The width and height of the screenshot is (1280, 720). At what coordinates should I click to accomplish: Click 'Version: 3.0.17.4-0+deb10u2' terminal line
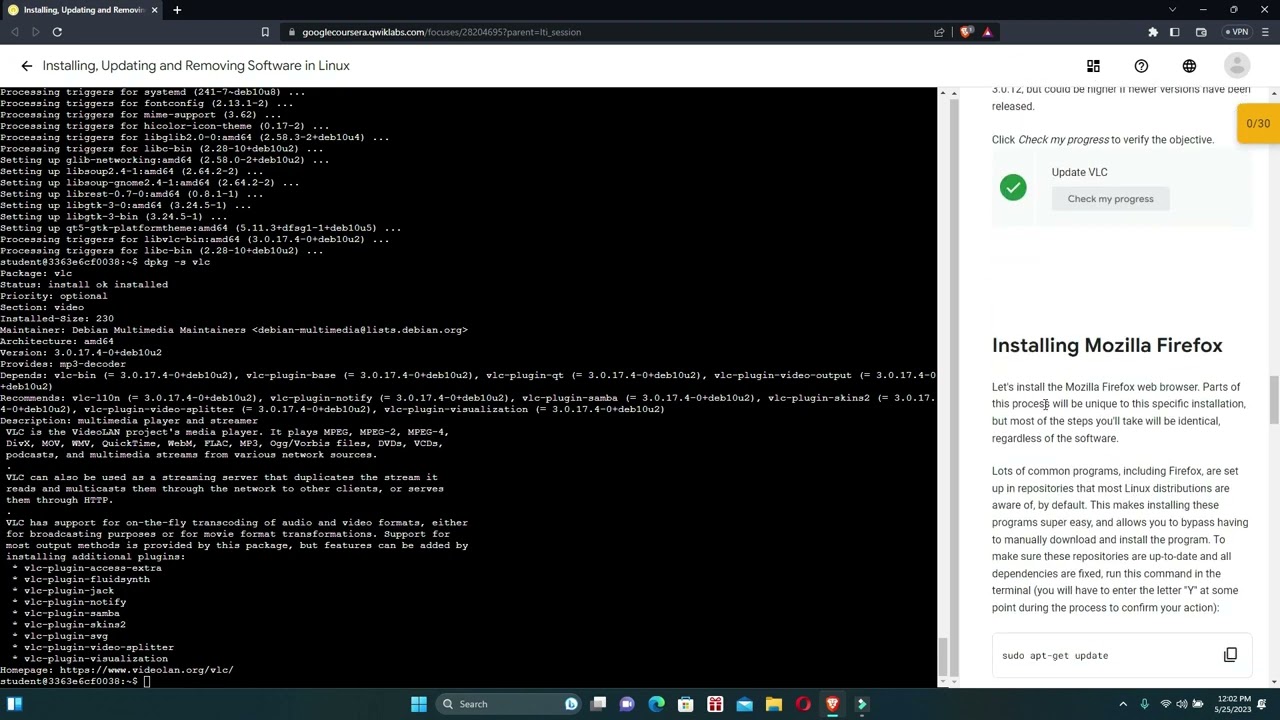(81, 352)
